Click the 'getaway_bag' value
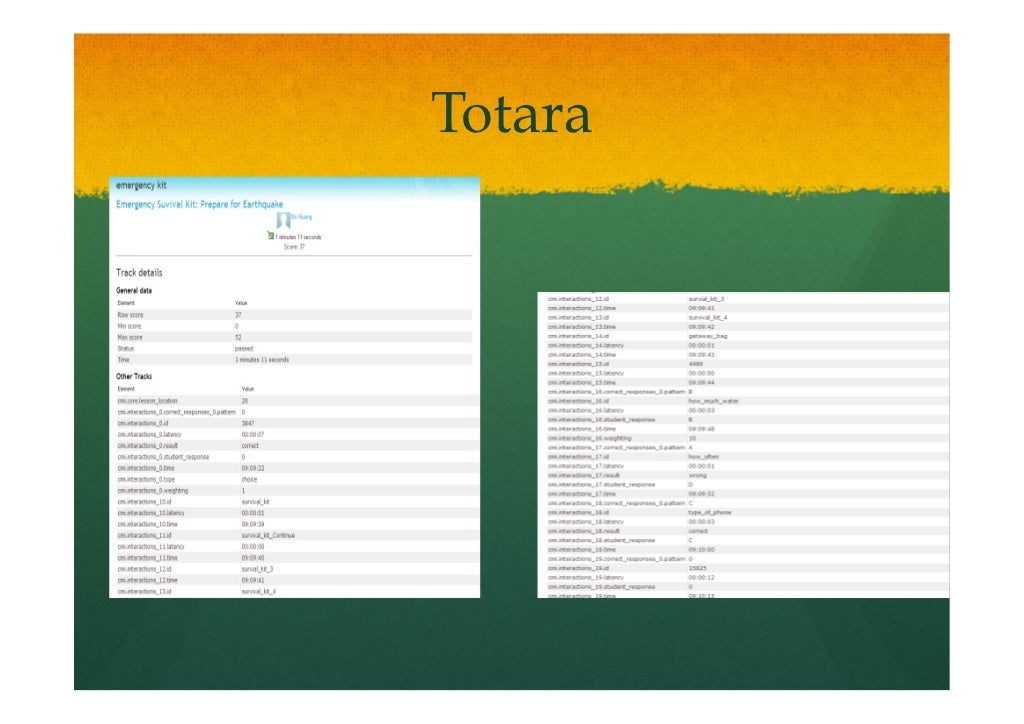The height and width of the screenshot is (724, 1024). coord(708,336)
